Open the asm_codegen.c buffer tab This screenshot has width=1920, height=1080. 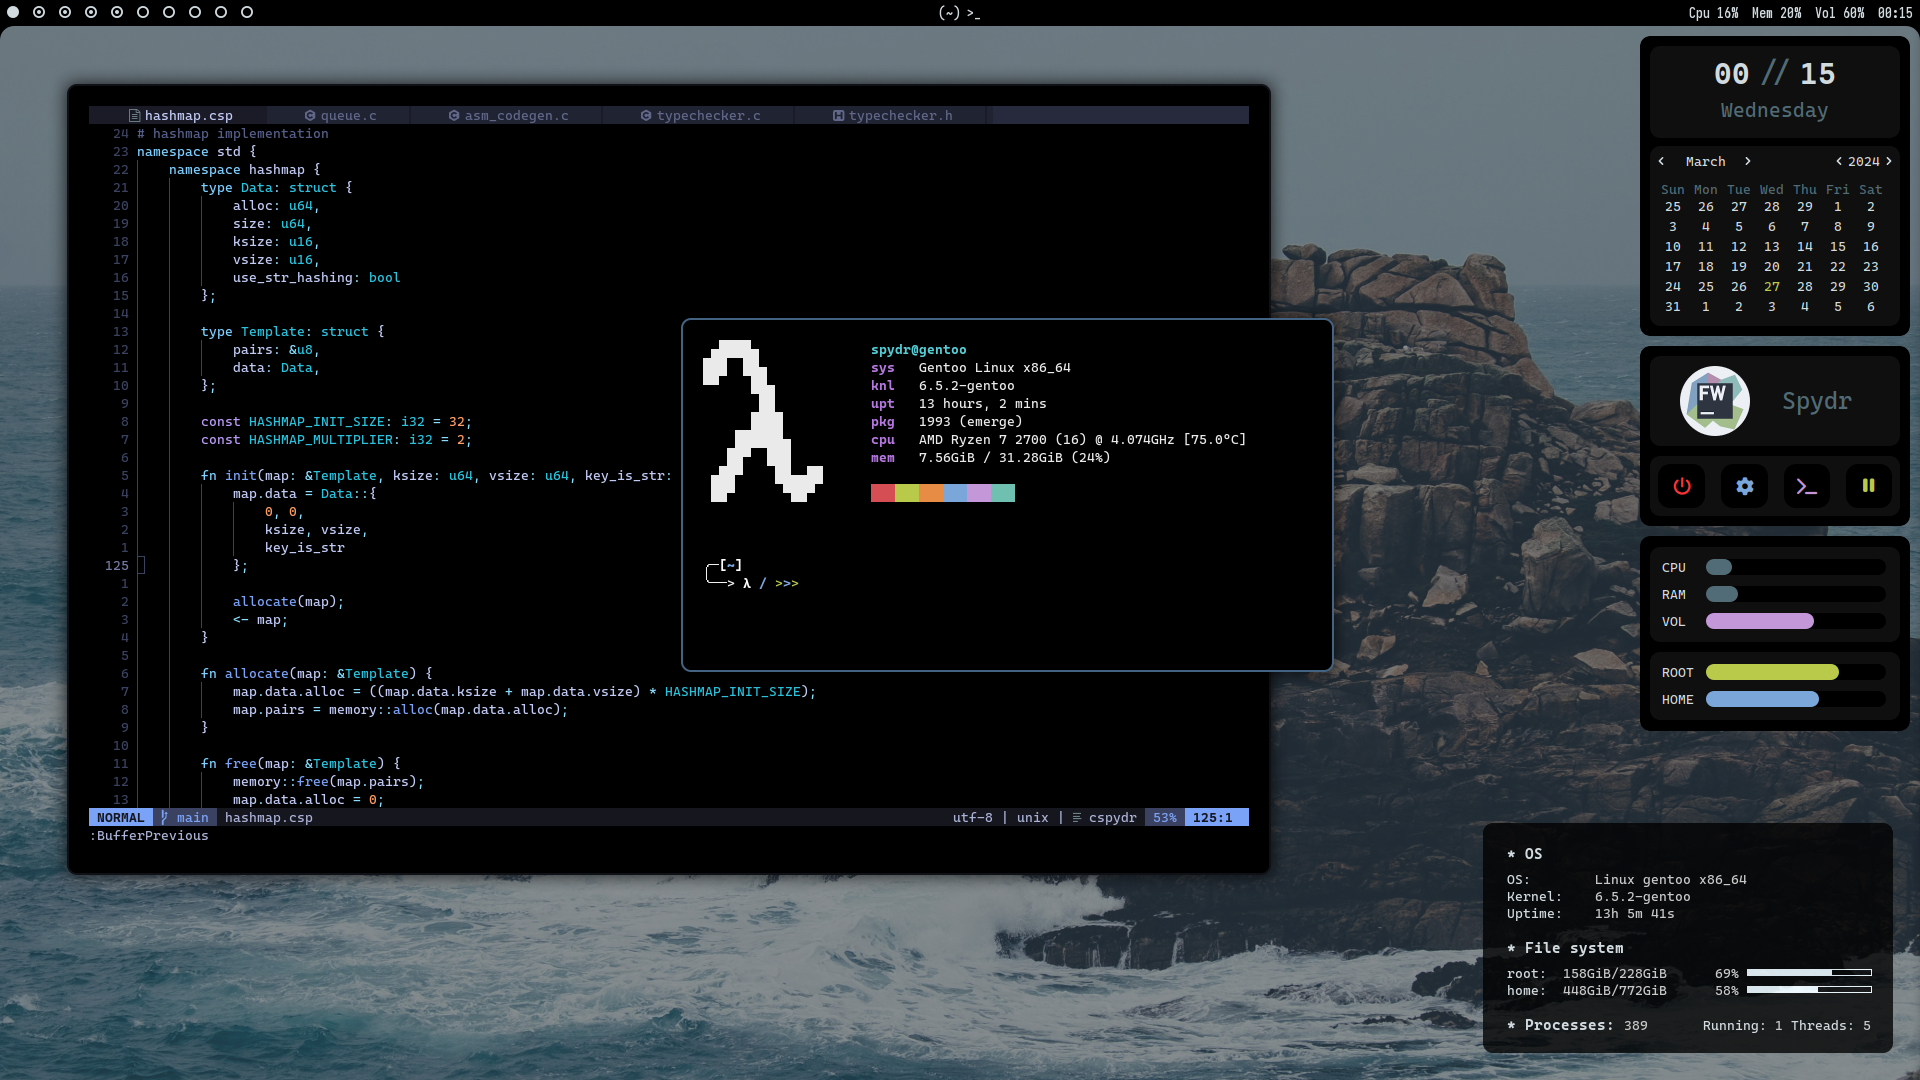[x=508, y=116]
